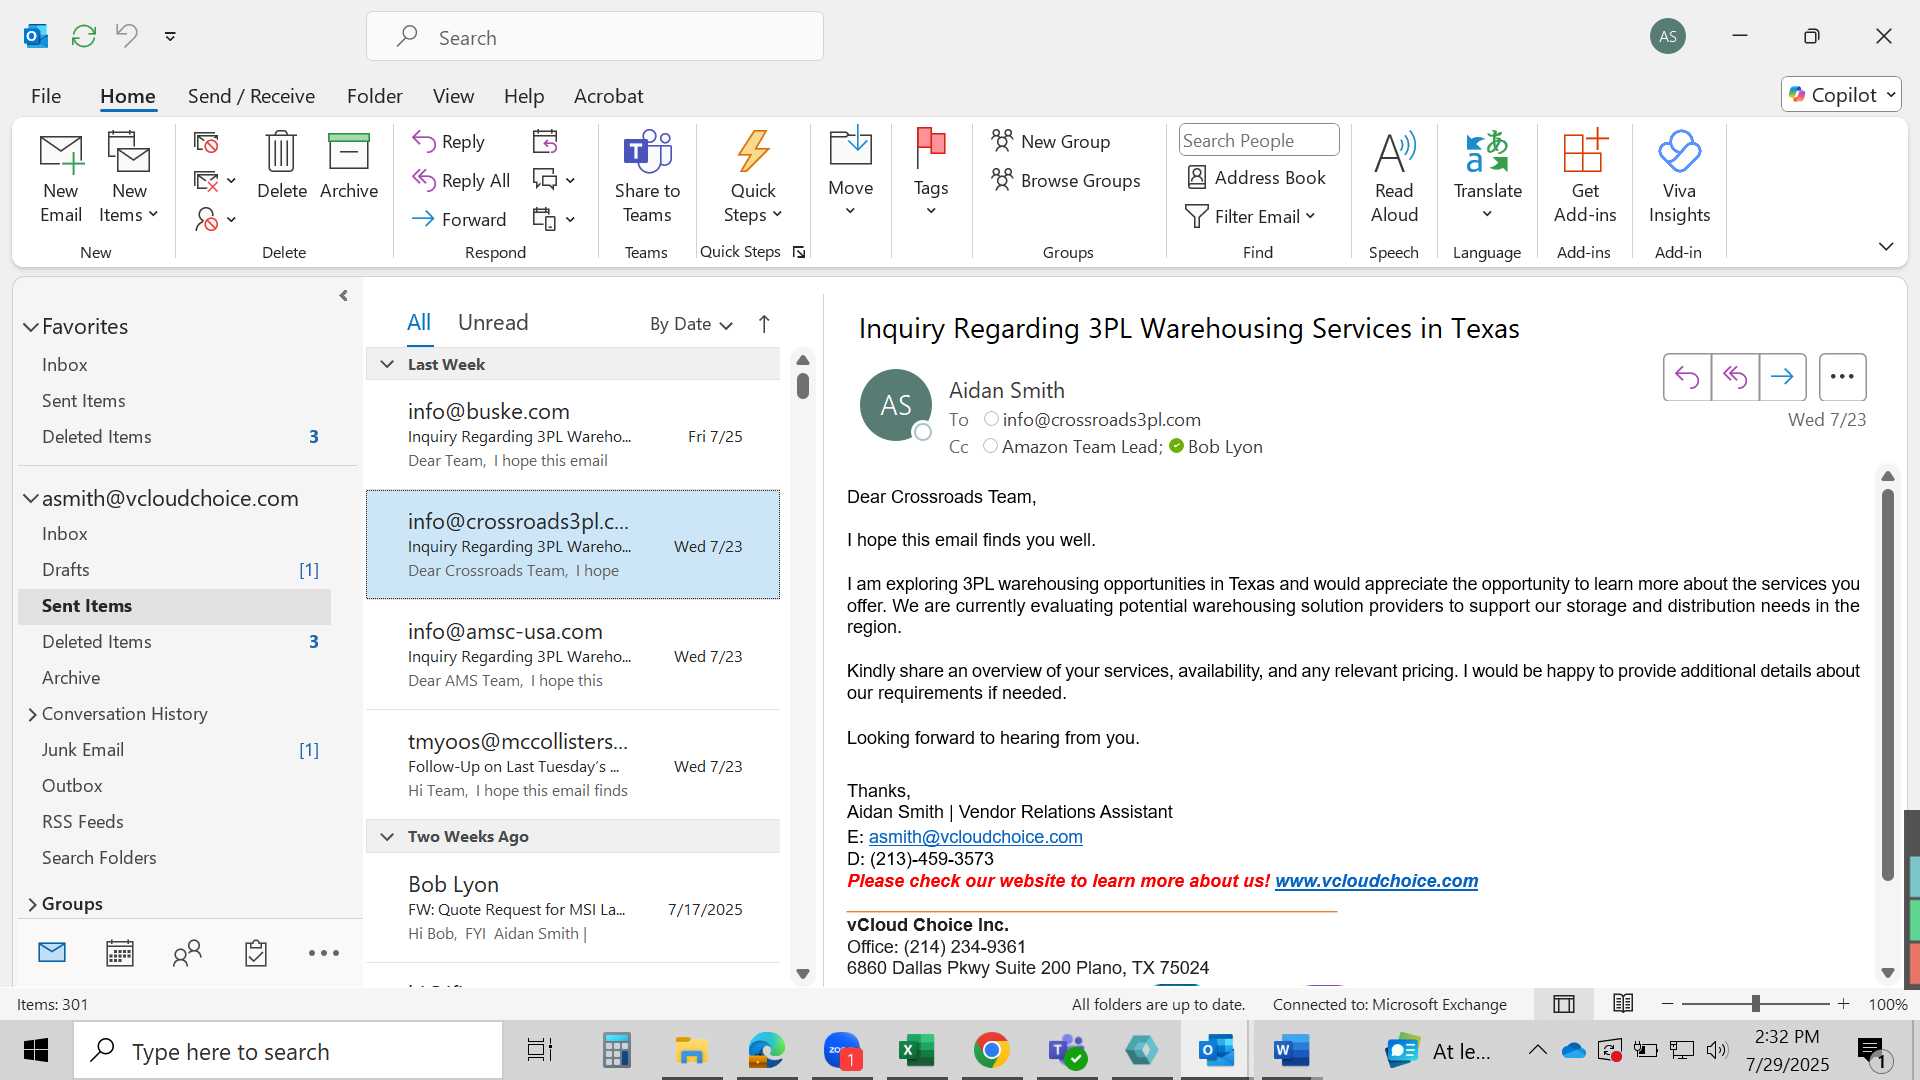
Task: Click Forward in the ribbon
Action: 459,219
